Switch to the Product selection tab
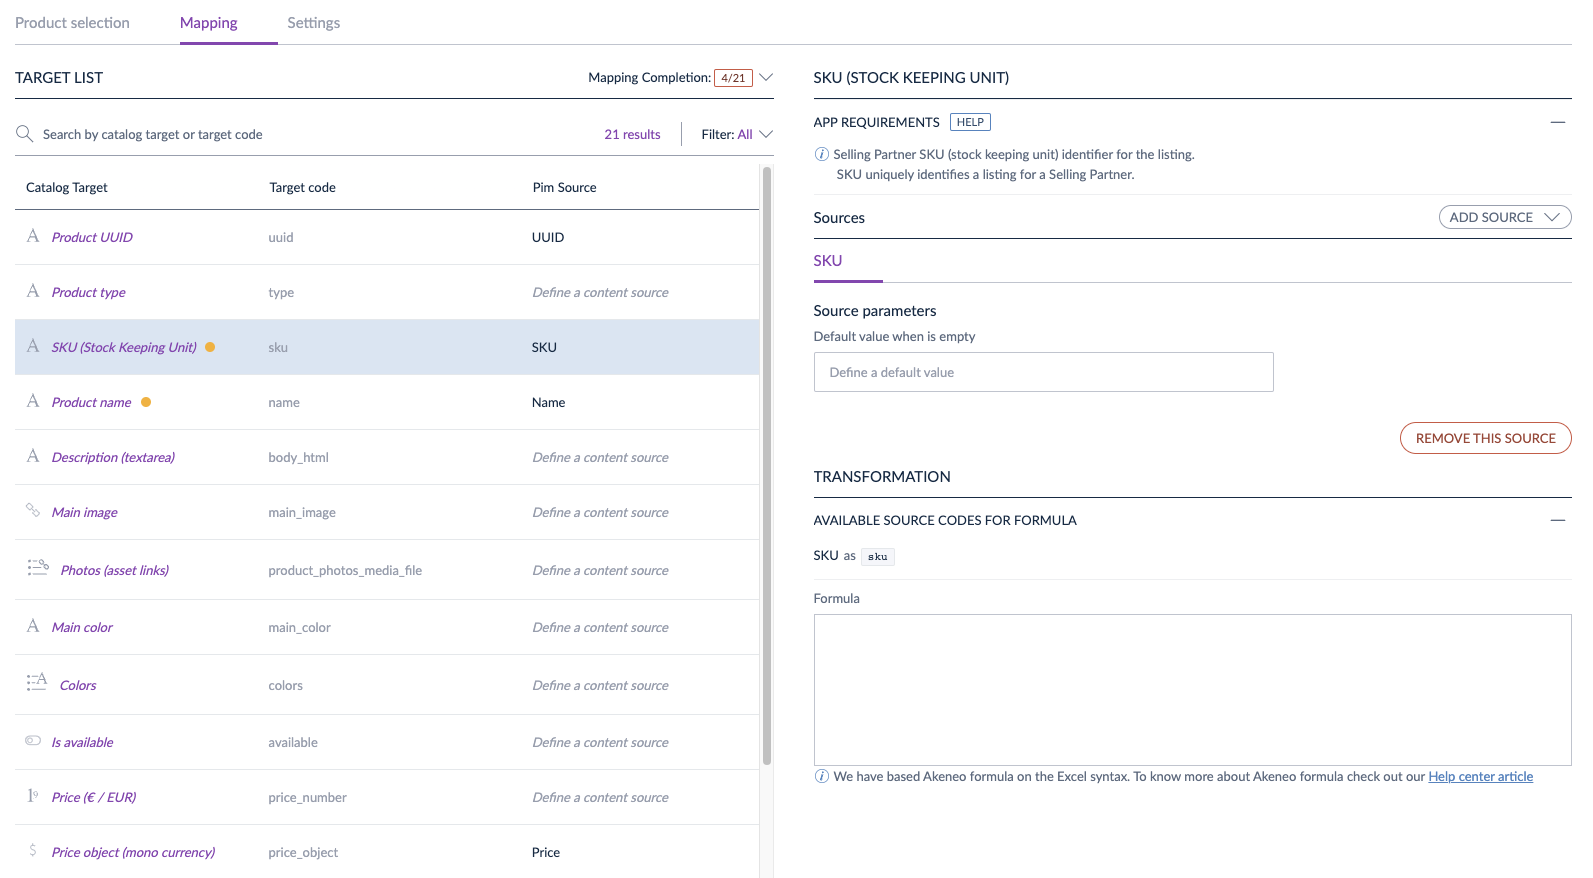 [x=72, y=23]
